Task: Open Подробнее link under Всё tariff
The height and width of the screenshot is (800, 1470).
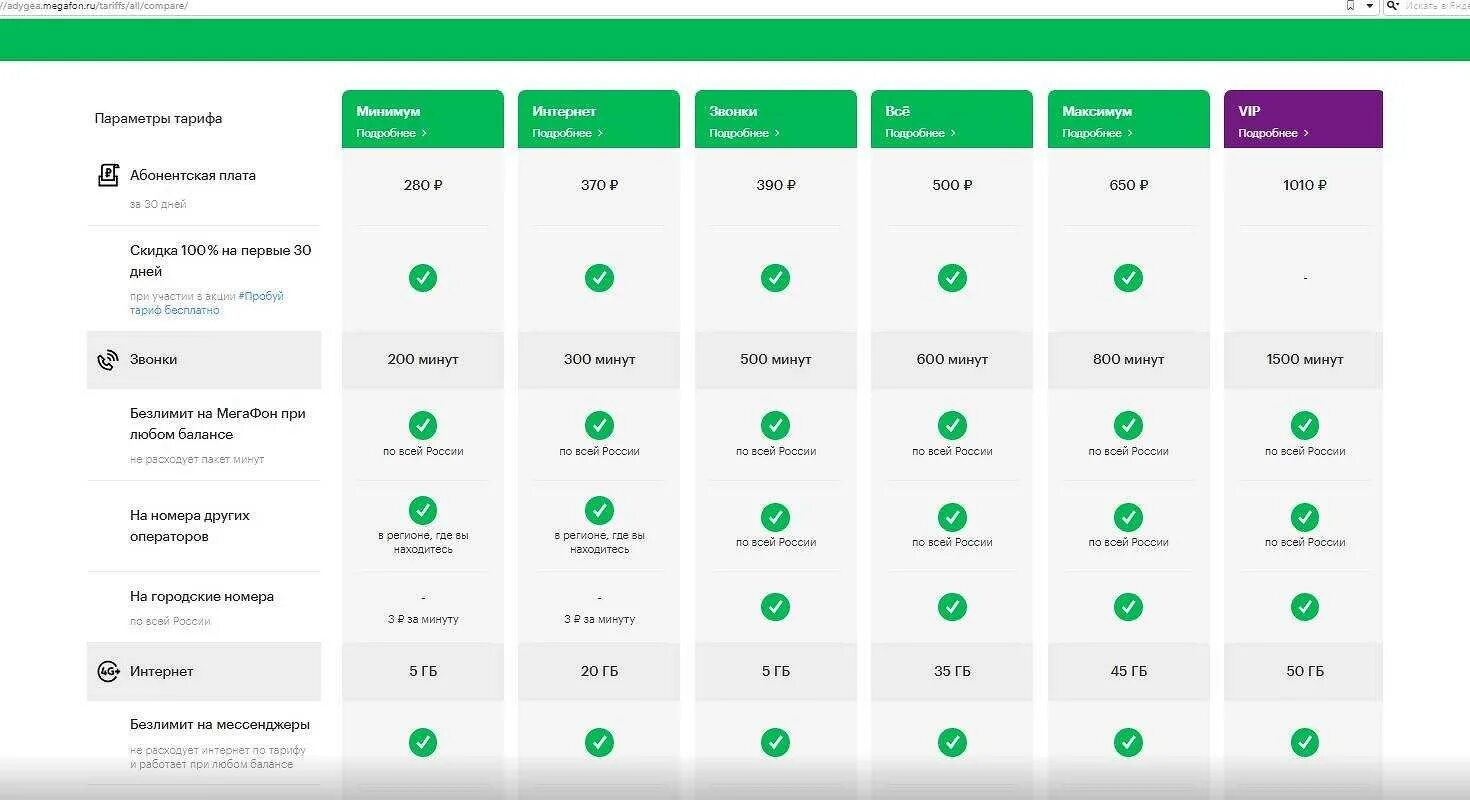Action: (920, 133)
